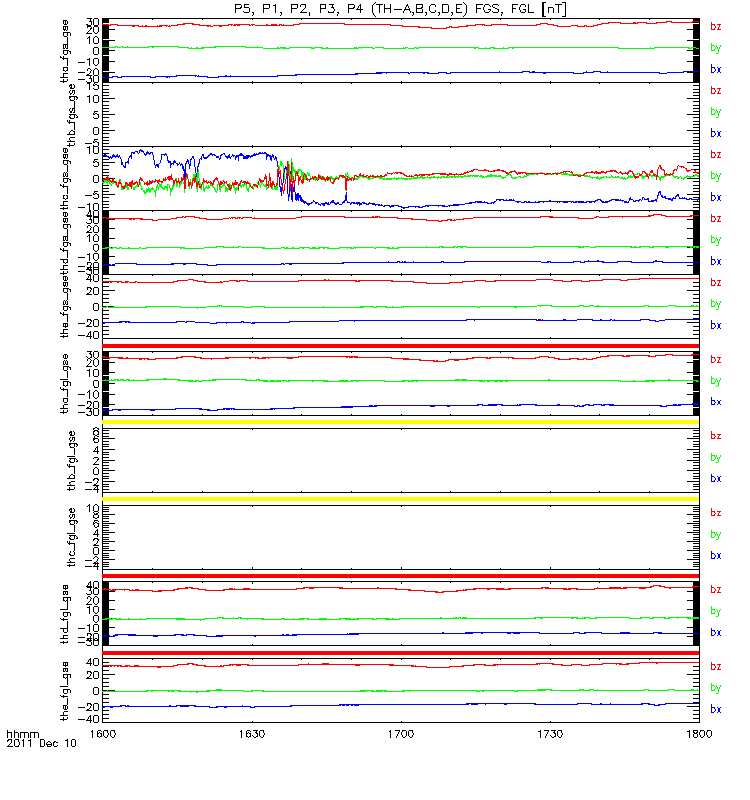Click the the_fgs_gse y-axis label

click(65, 307)
